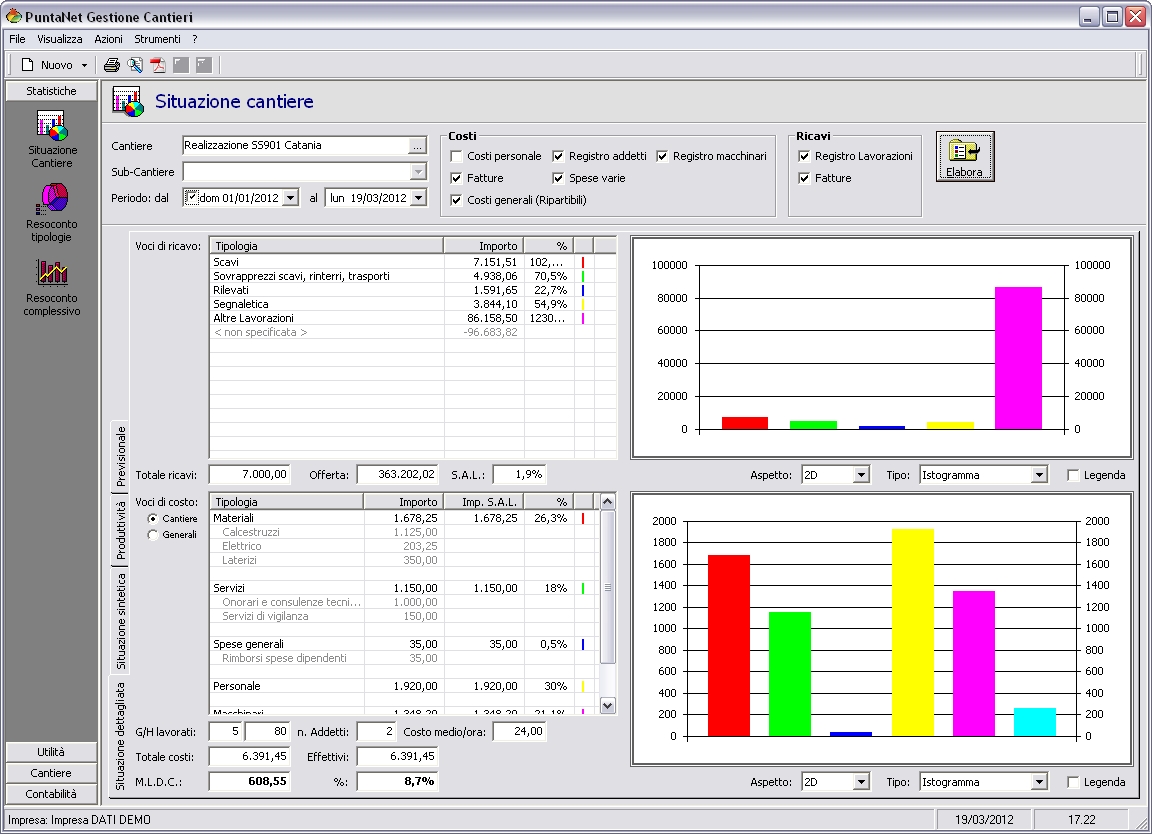
Task: Enable the Costi personale checkbox
Action: (x=457, y=156)
